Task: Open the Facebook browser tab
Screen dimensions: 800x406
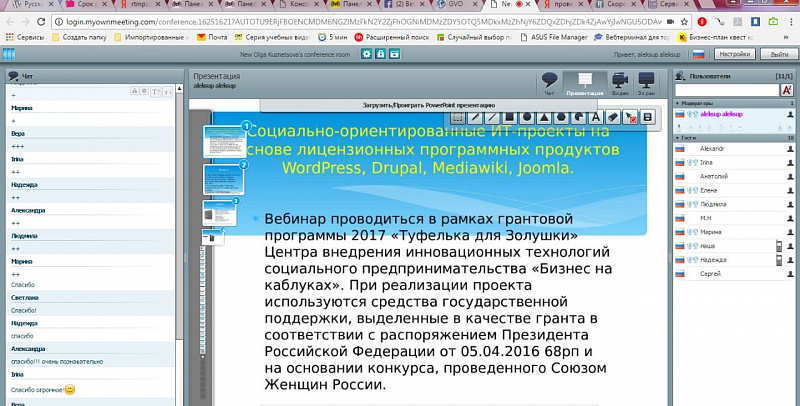Action: click(406, 4)
